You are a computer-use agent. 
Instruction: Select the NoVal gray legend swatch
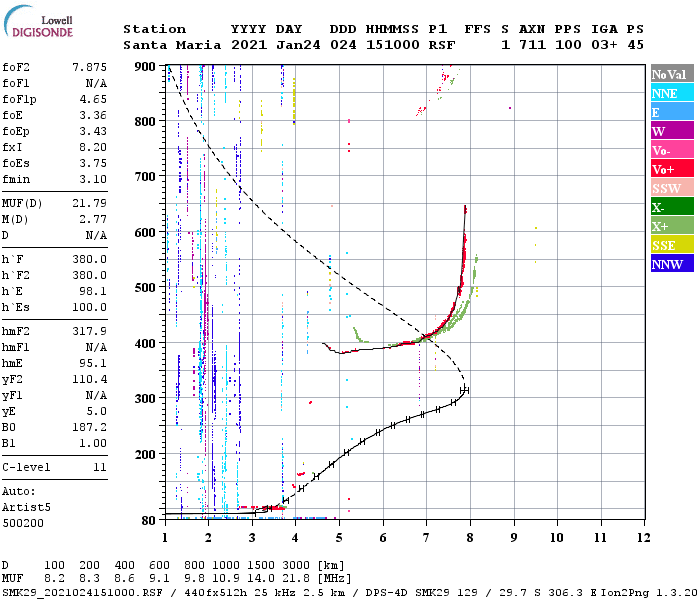[x=672, y=74]
